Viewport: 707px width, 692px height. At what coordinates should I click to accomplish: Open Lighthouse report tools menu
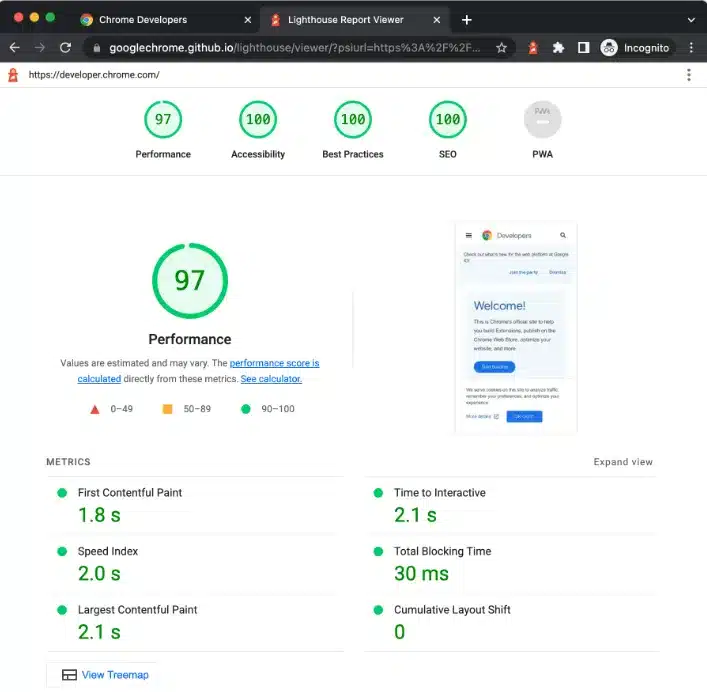point(689,75)
